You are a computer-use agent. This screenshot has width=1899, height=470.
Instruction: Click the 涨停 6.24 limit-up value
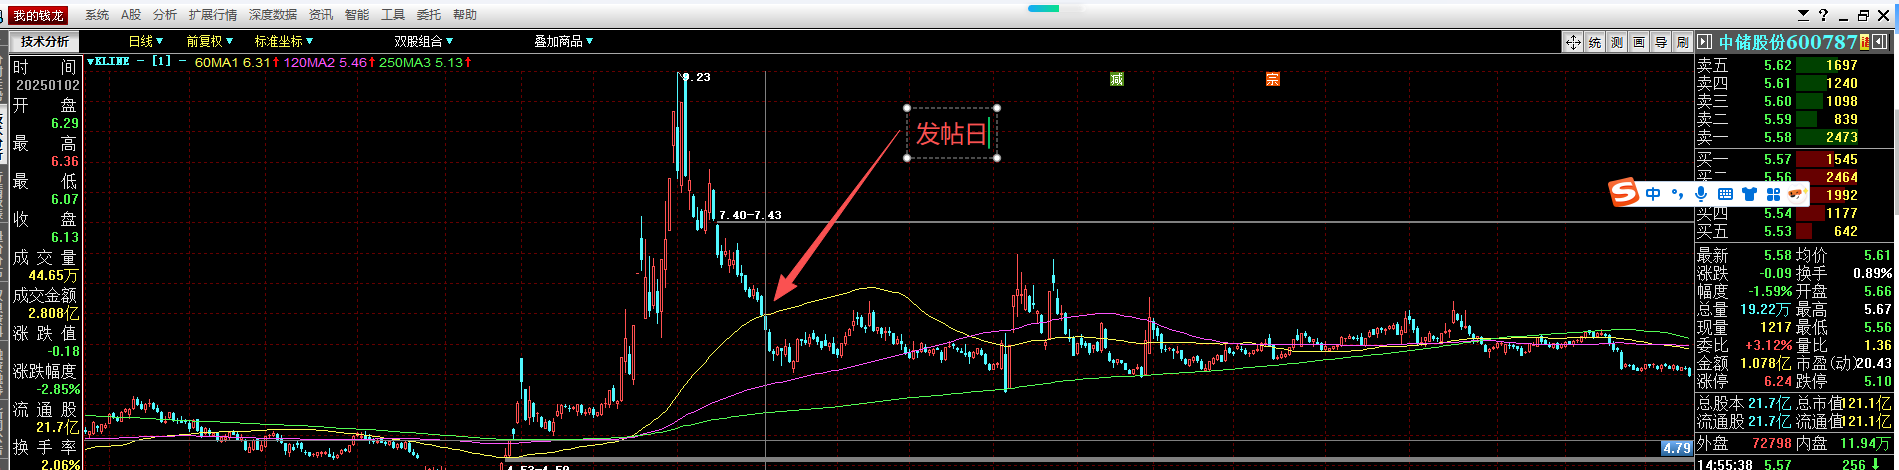1777,381
